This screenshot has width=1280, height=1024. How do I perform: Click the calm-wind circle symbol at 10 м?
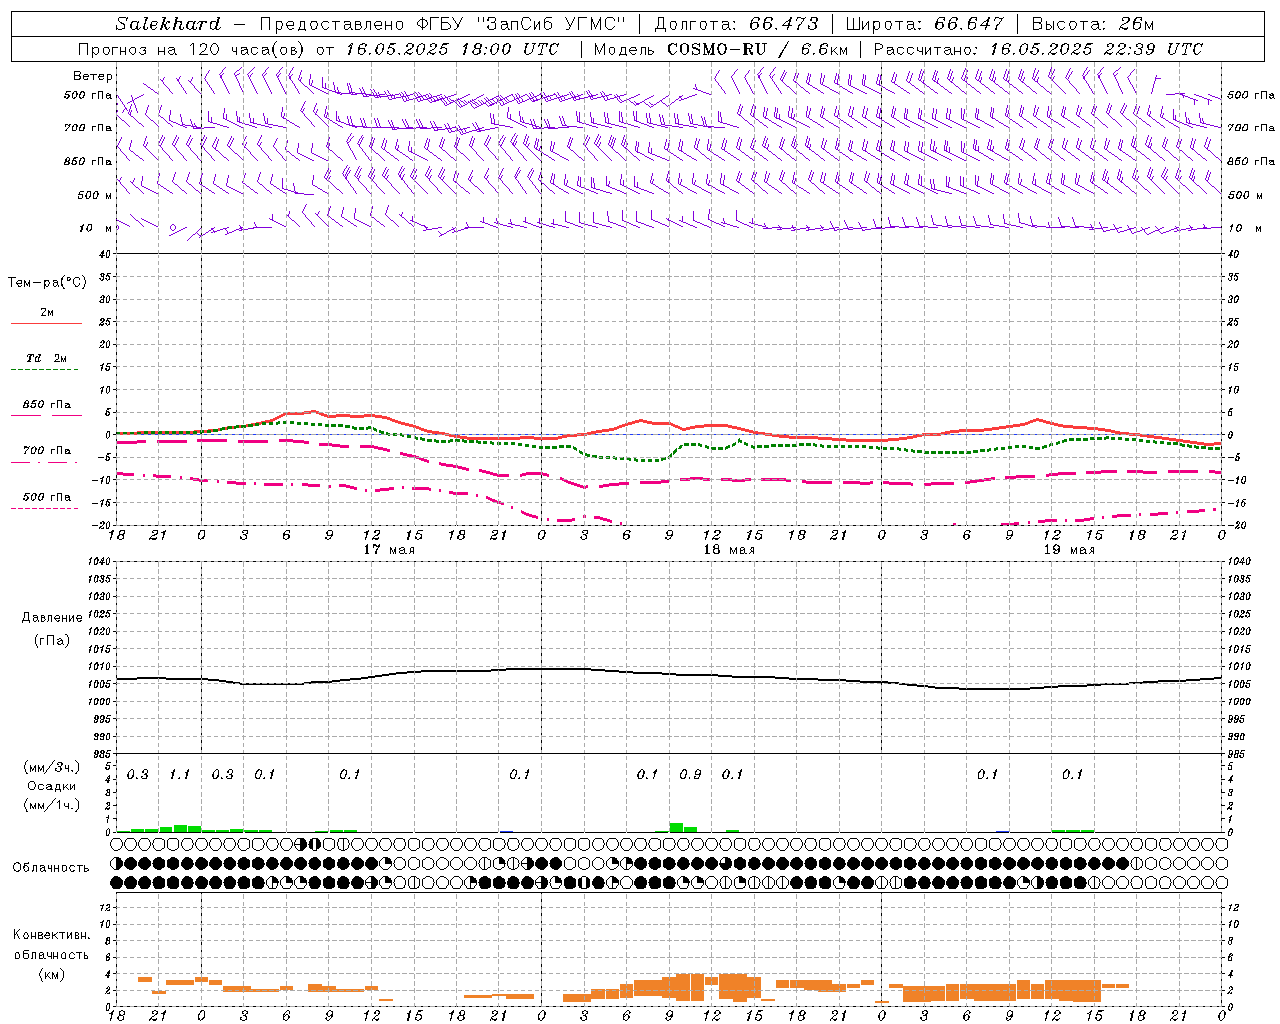(173, 228)
